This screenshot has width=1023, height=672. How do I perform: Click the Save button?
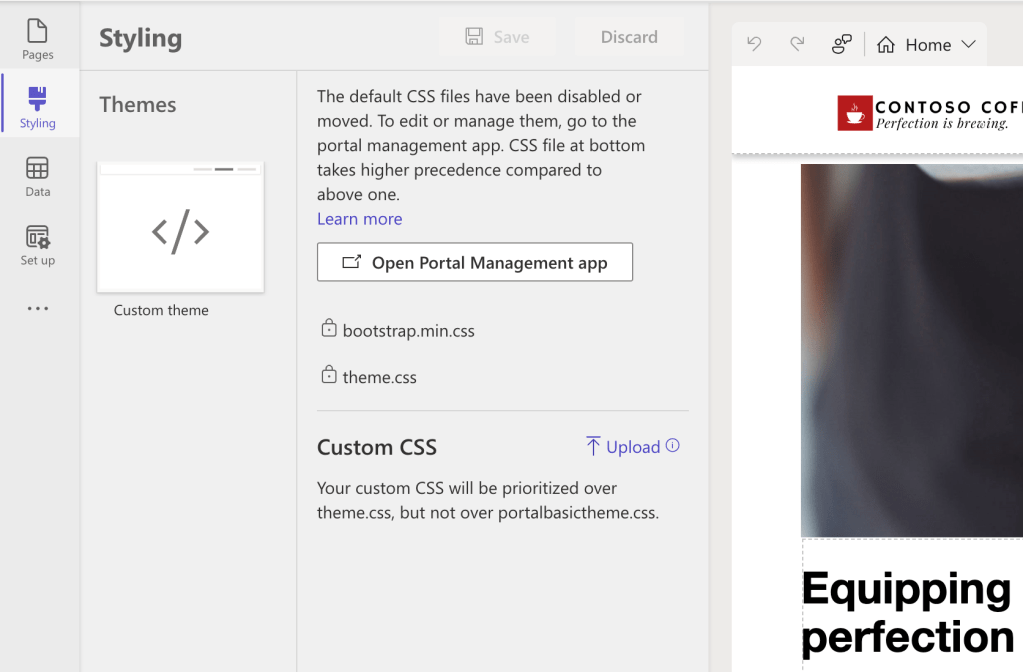coord(497,37)
